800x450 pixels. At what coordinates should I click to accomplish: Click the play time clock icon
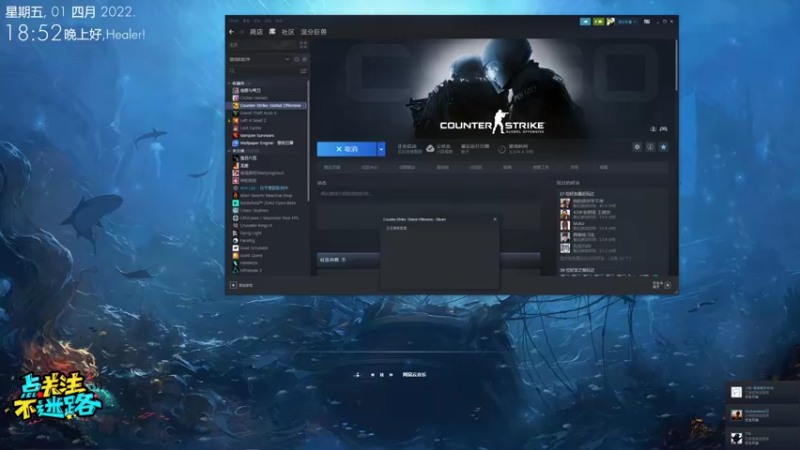502,149
